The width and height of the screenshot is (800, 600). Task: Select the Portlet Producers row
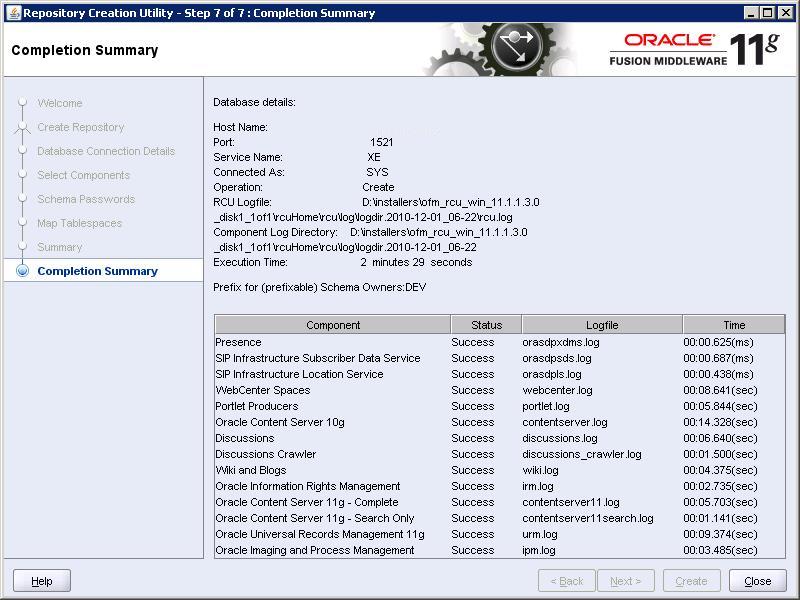click(499, 406)
